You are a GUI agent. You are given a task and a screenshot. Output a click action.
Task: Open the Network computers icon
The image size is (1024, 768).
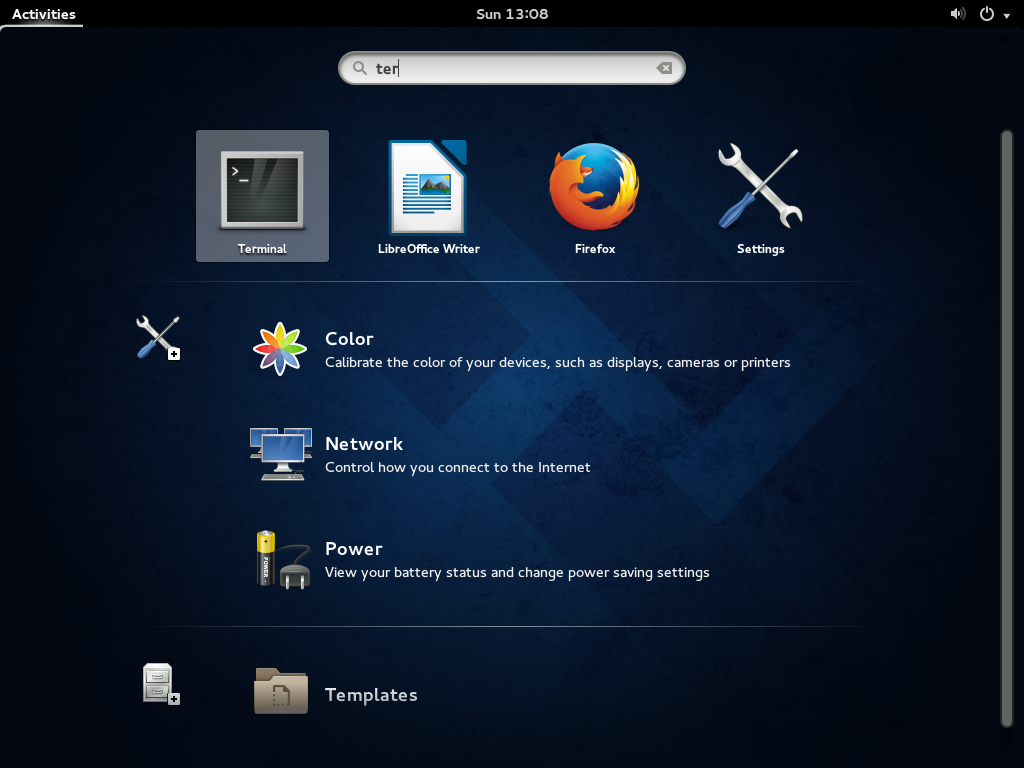[281, 454]
